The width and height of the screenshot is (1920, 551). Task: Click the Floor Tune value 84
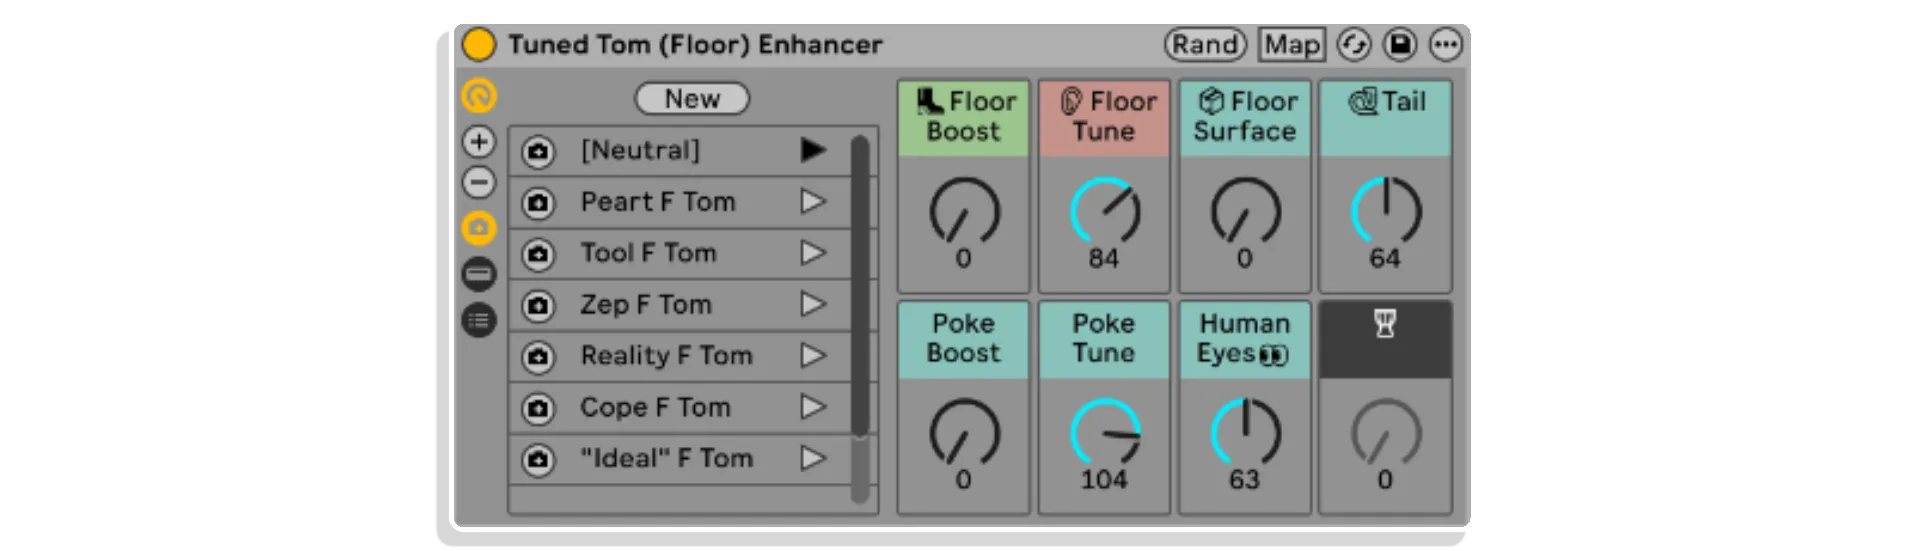tap(1104, 259)
